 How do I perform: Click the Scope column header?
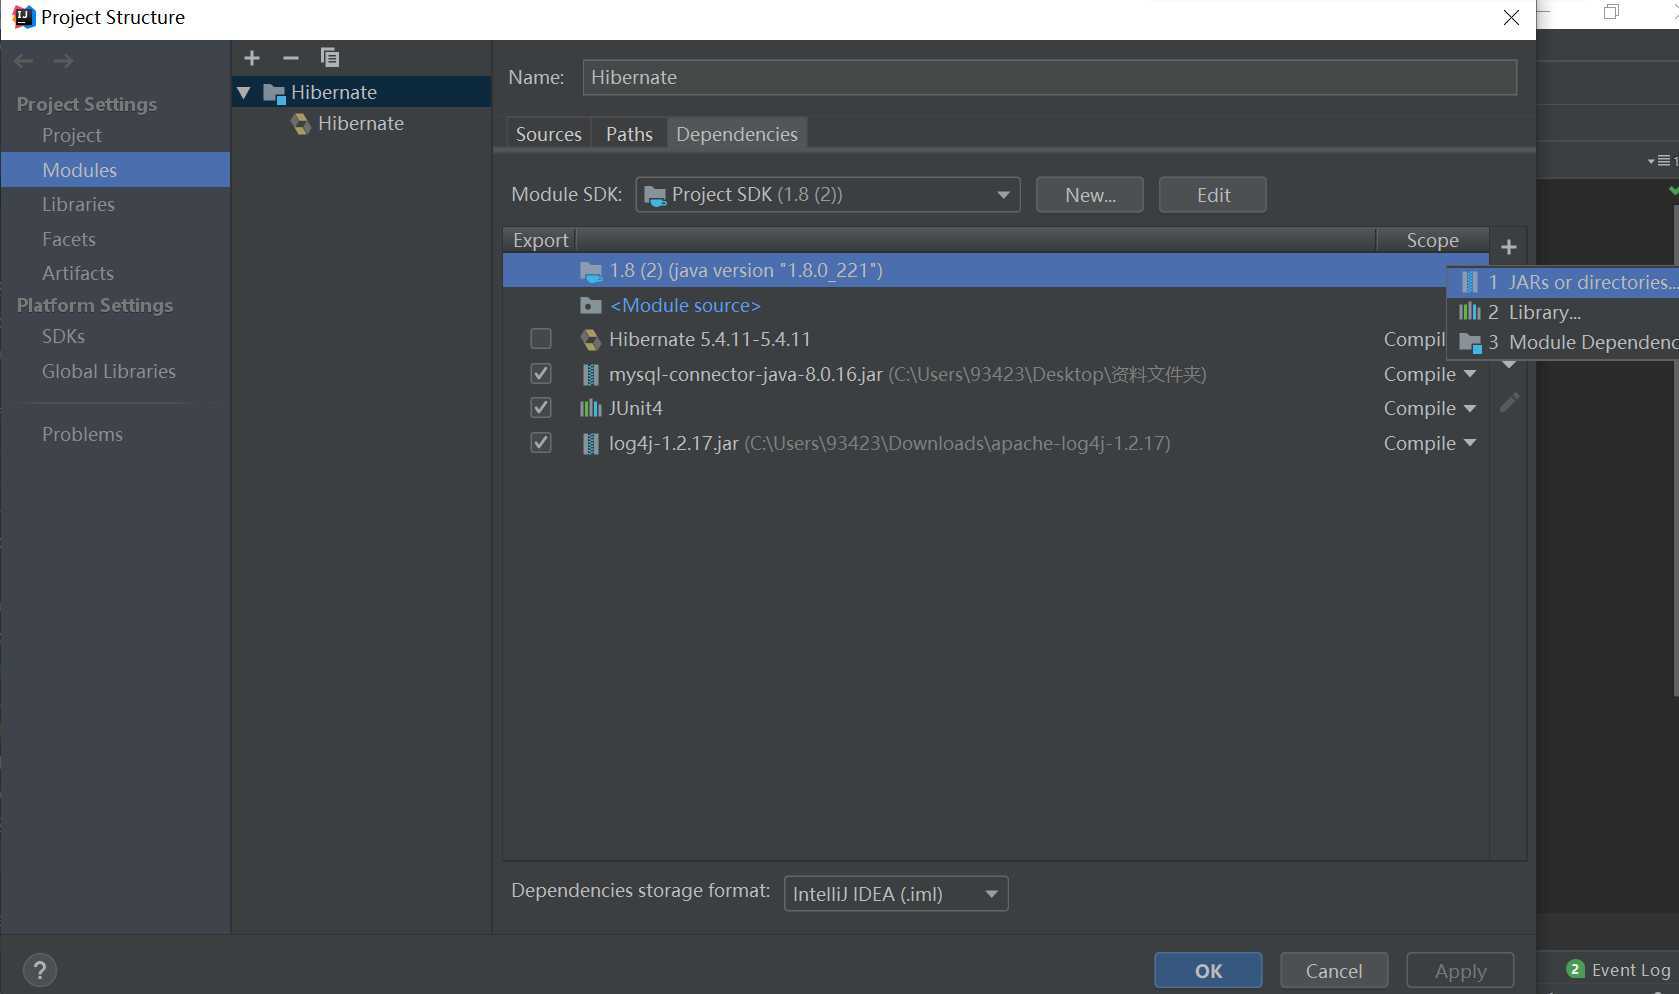click(1432, 240)
